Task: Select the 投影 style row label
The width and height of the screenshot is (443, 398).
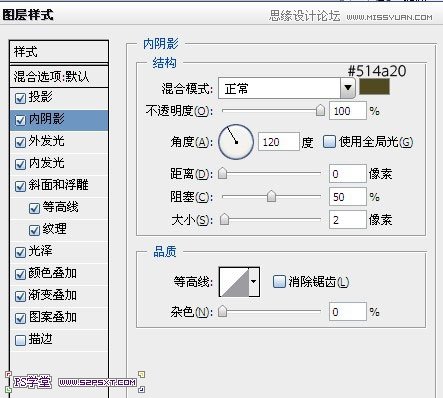Action: tap(40, 97)
